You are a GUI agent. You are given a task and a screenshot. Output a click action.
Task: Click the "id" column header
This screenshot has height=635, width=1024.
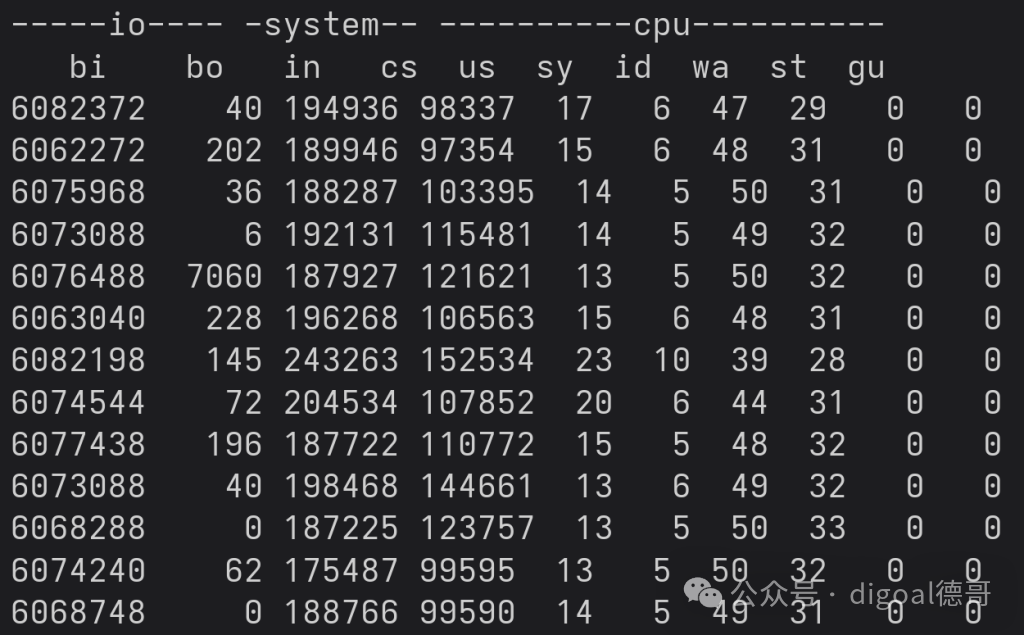[633, 67]
